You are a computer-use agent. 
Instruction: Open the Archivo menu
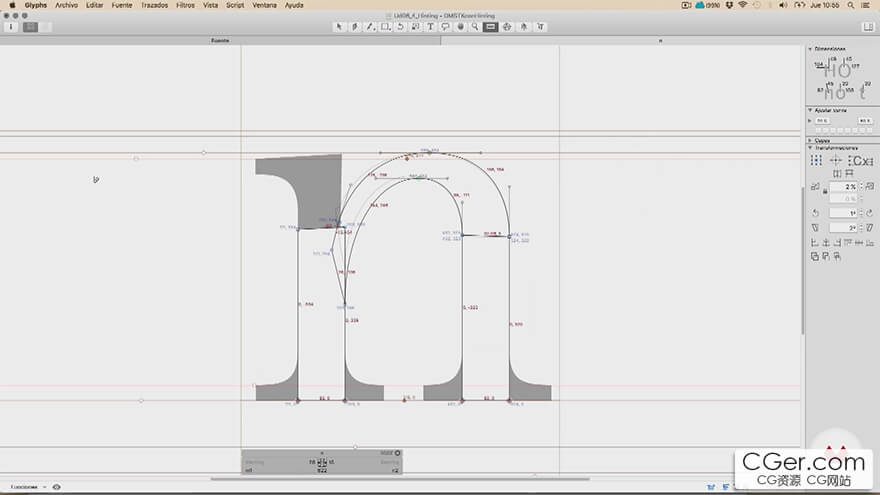(x=66, y=5)
